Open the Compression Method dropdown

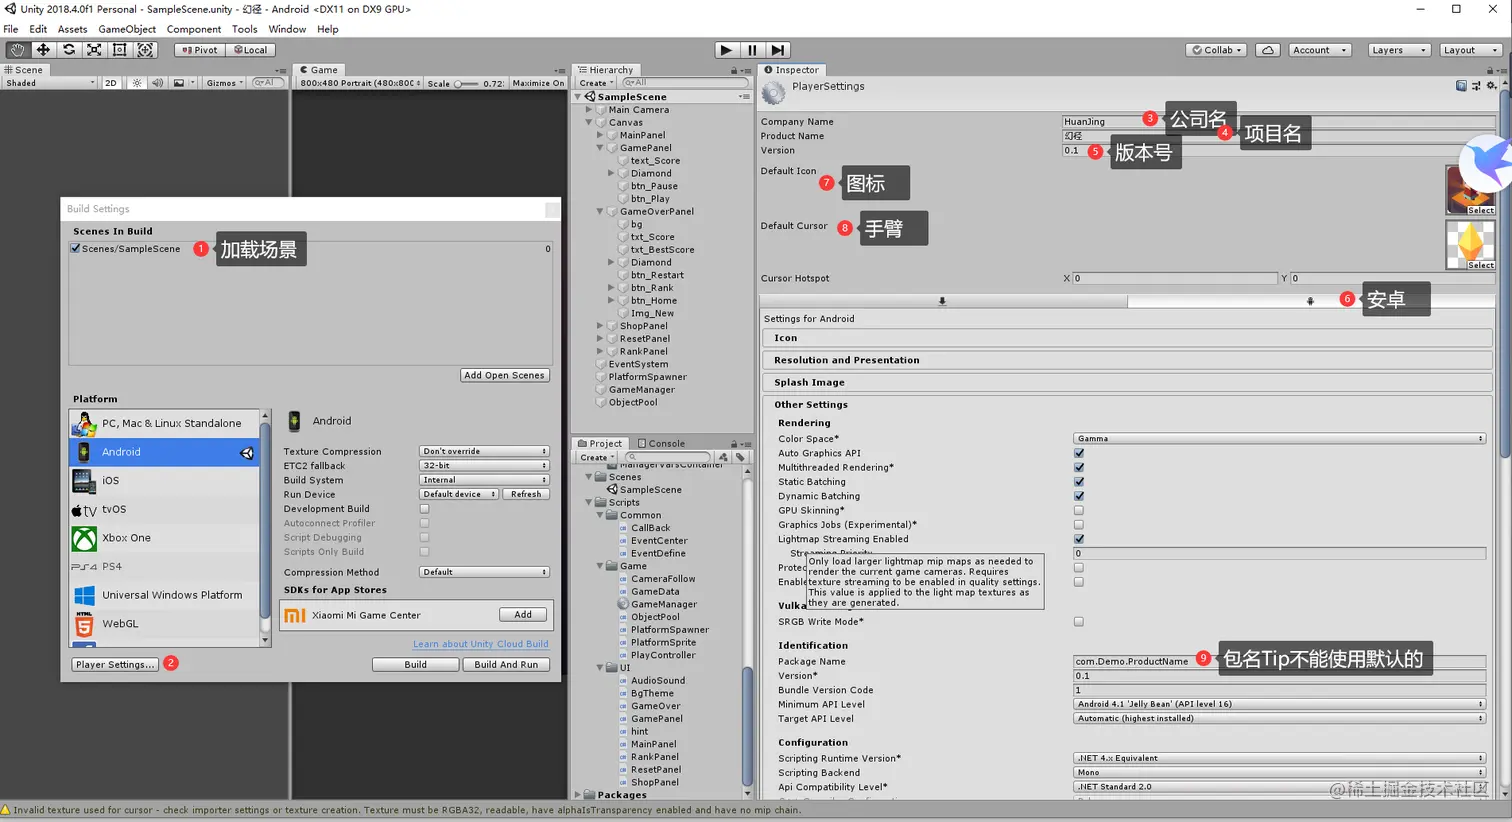484,572
